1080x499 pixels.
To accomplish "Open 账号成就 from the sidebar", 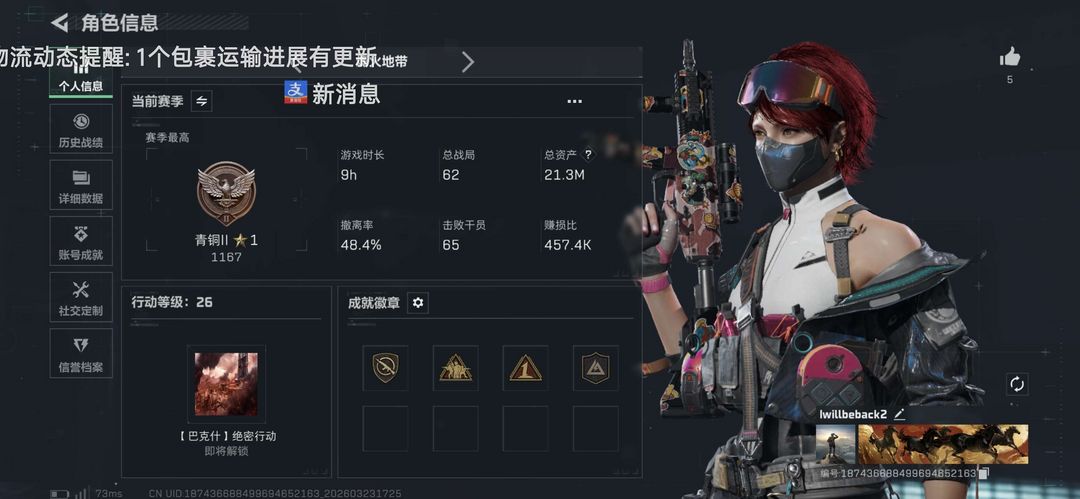I will click(81, 241).
